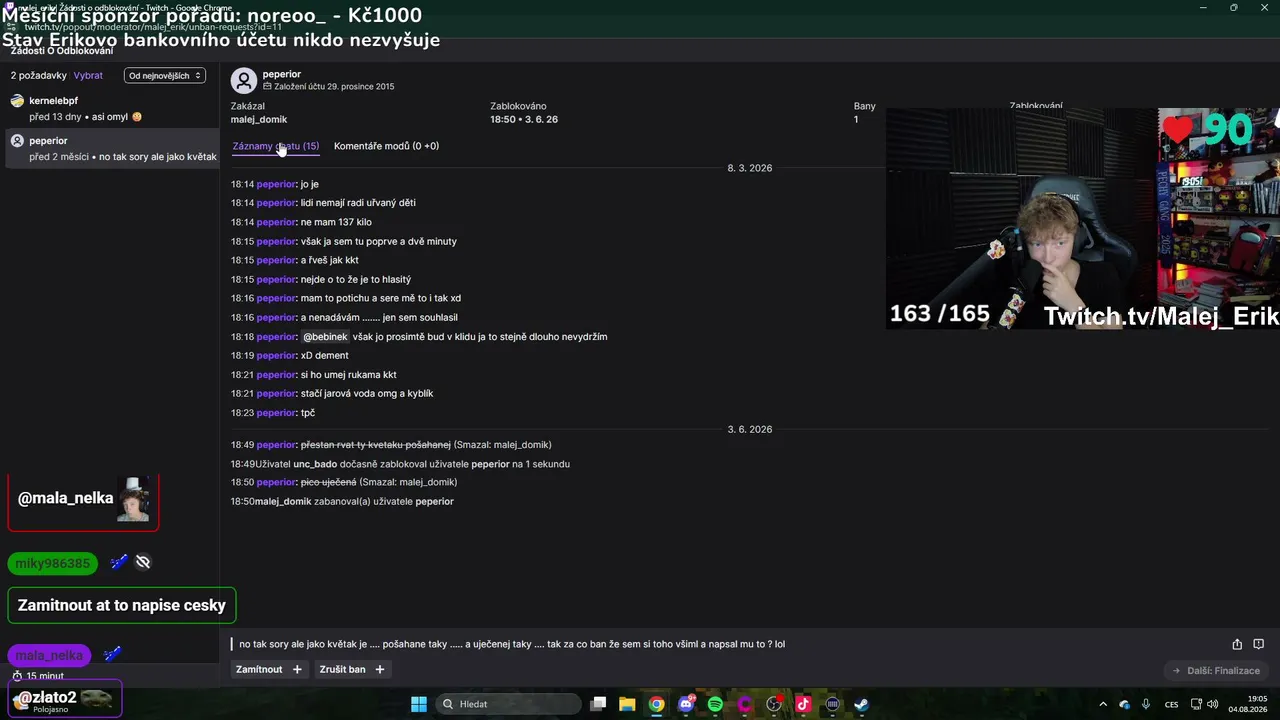1280x720 pixels.
Task: Click the satellite badge beside mala_nelka
Action: (112, 654)
